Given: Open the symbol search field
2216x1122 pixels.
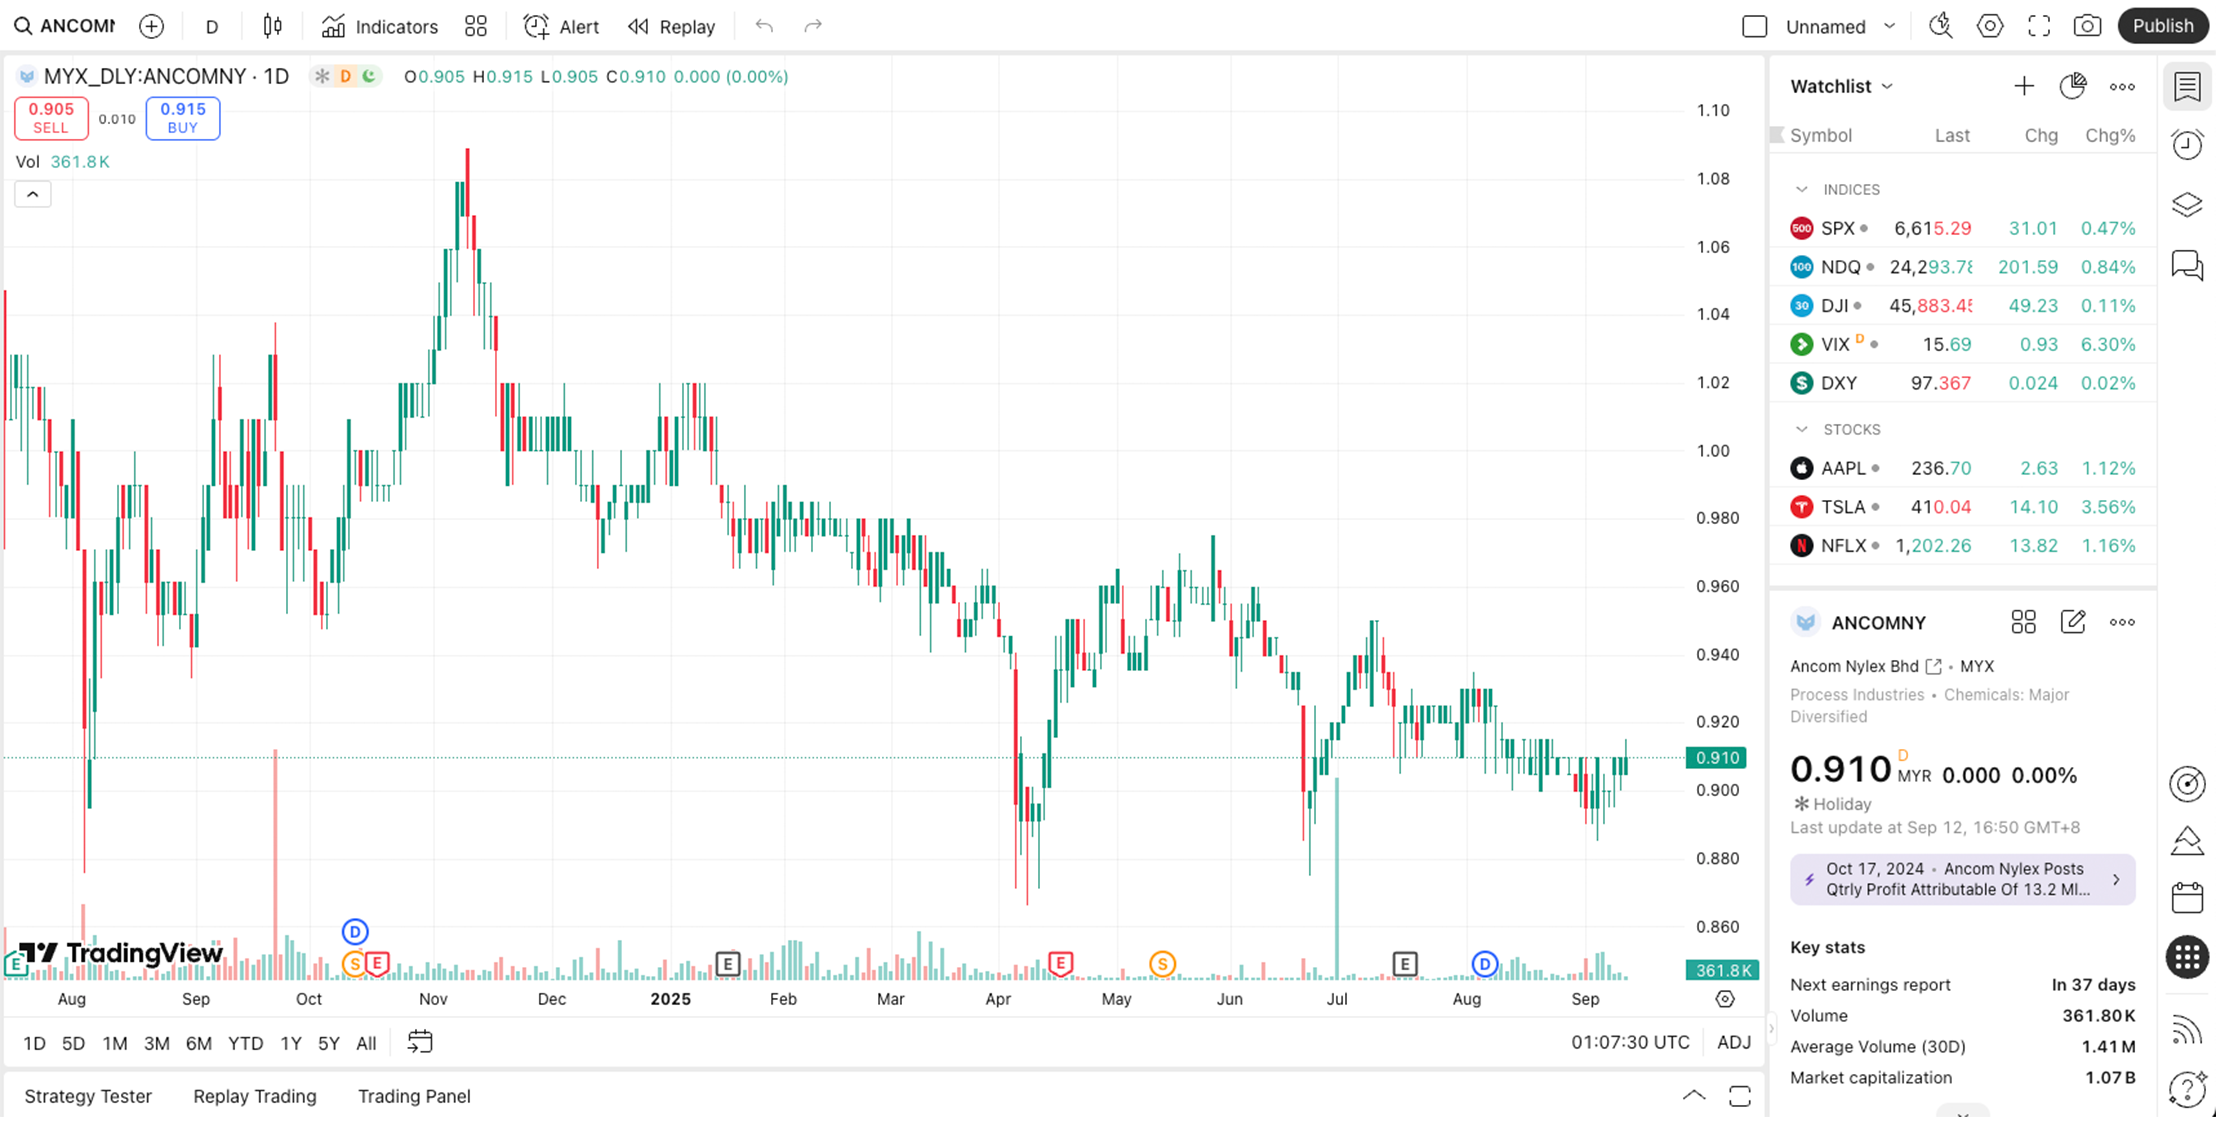Looking at the screenshot, I should click(x=65, y=26).
